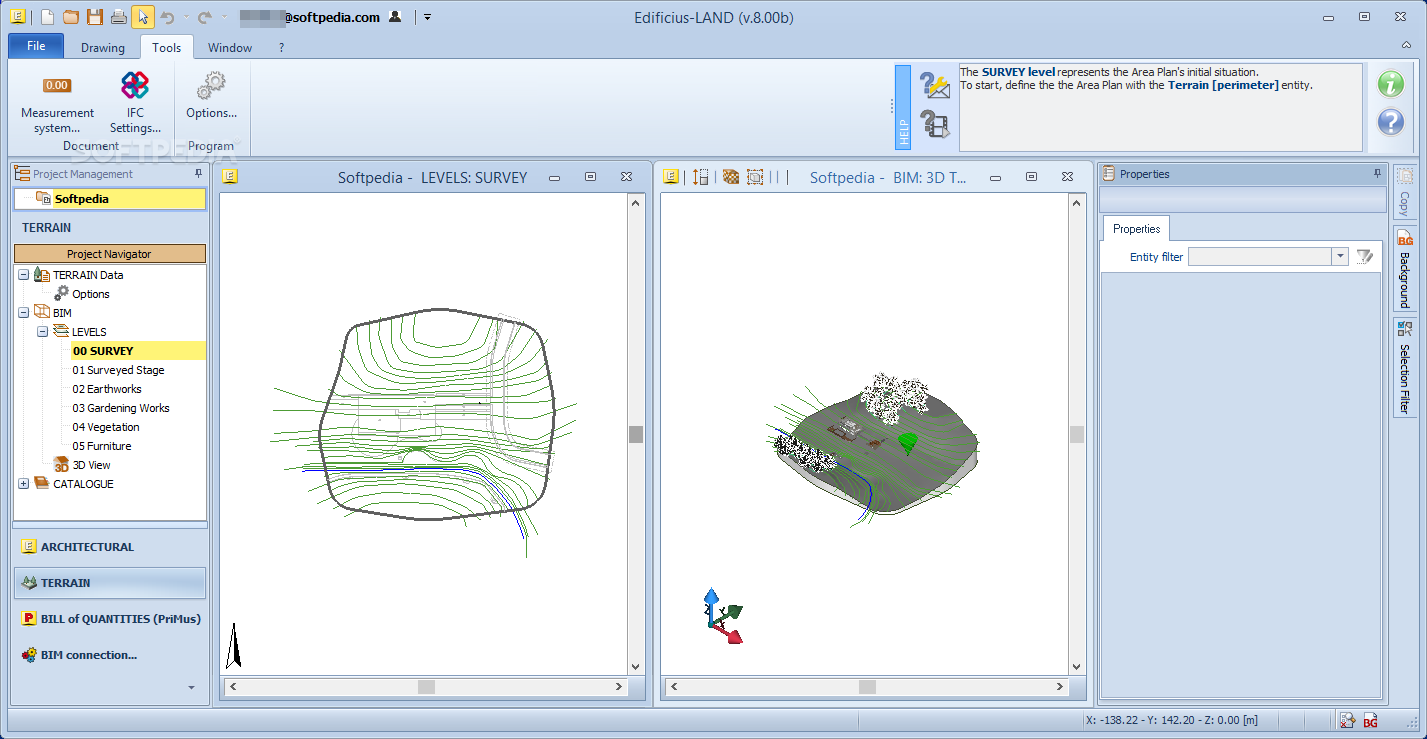This screenshot has height=739, width=1427.
Task: Collapse the TERRAIN Data tree node
Action: click(23, 275)
